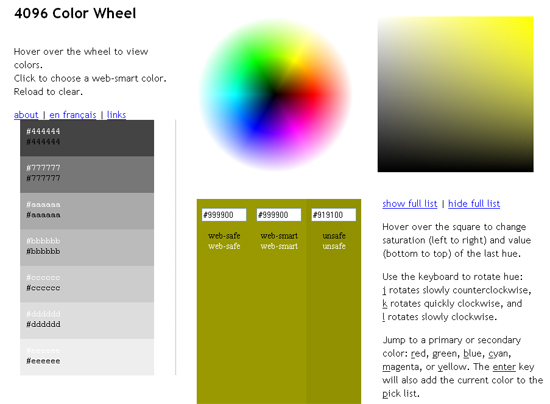Select the #777777 gray swatch
Image resolution: width=550 pixels, height=404 pixels.
[87, 175]
